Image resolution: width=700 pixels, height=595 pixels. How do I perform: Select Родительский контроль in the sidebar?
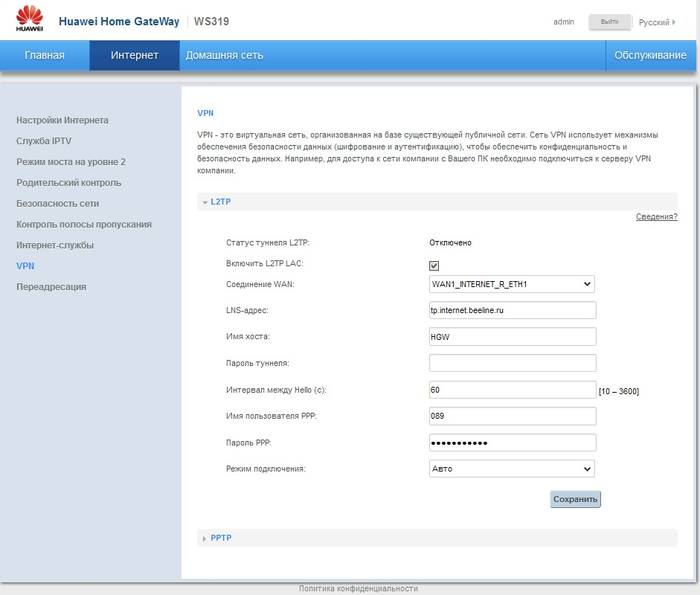[x=68, y=183]
